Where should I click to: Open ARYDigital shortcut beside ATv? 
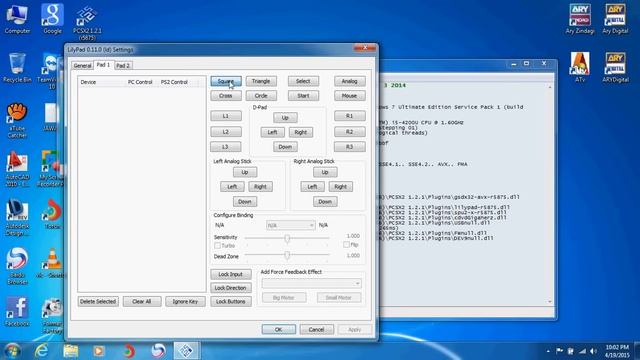[x=615, y=67]
